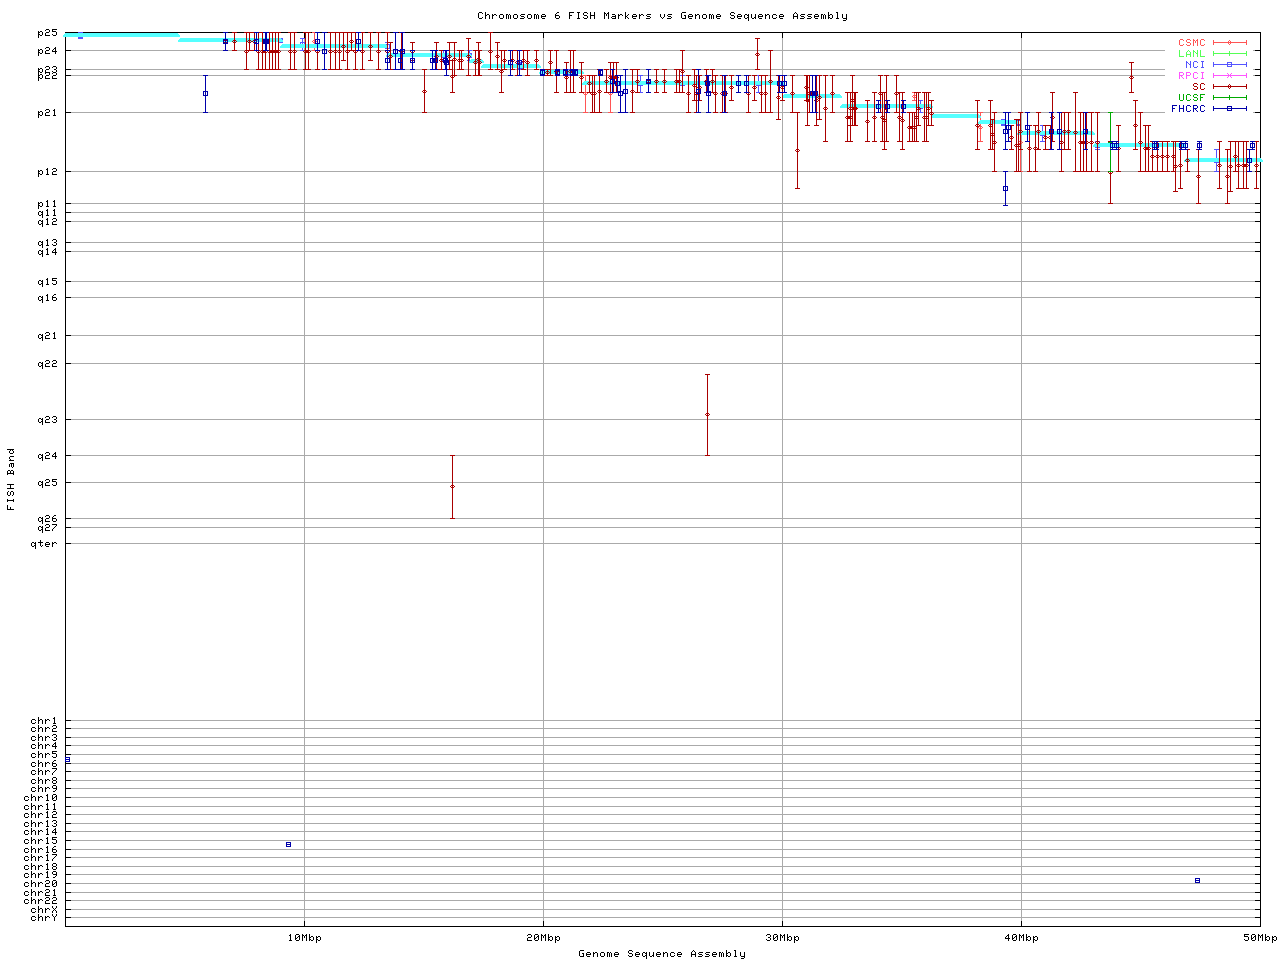Viewport: 1280px width, 960px height.
Task: Click the red marker near p22 above 44Mbp
Action: [1131, 77]
